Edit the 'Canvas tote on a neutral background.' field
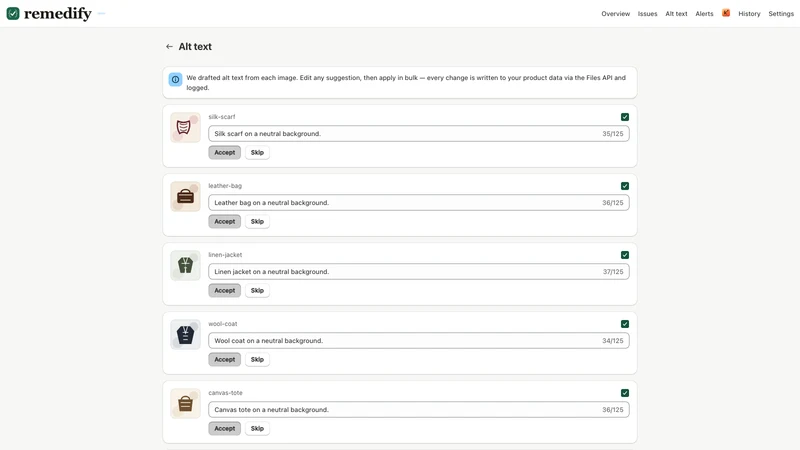The height and width of the screenshot is (450, 800). tap(418, 409)
